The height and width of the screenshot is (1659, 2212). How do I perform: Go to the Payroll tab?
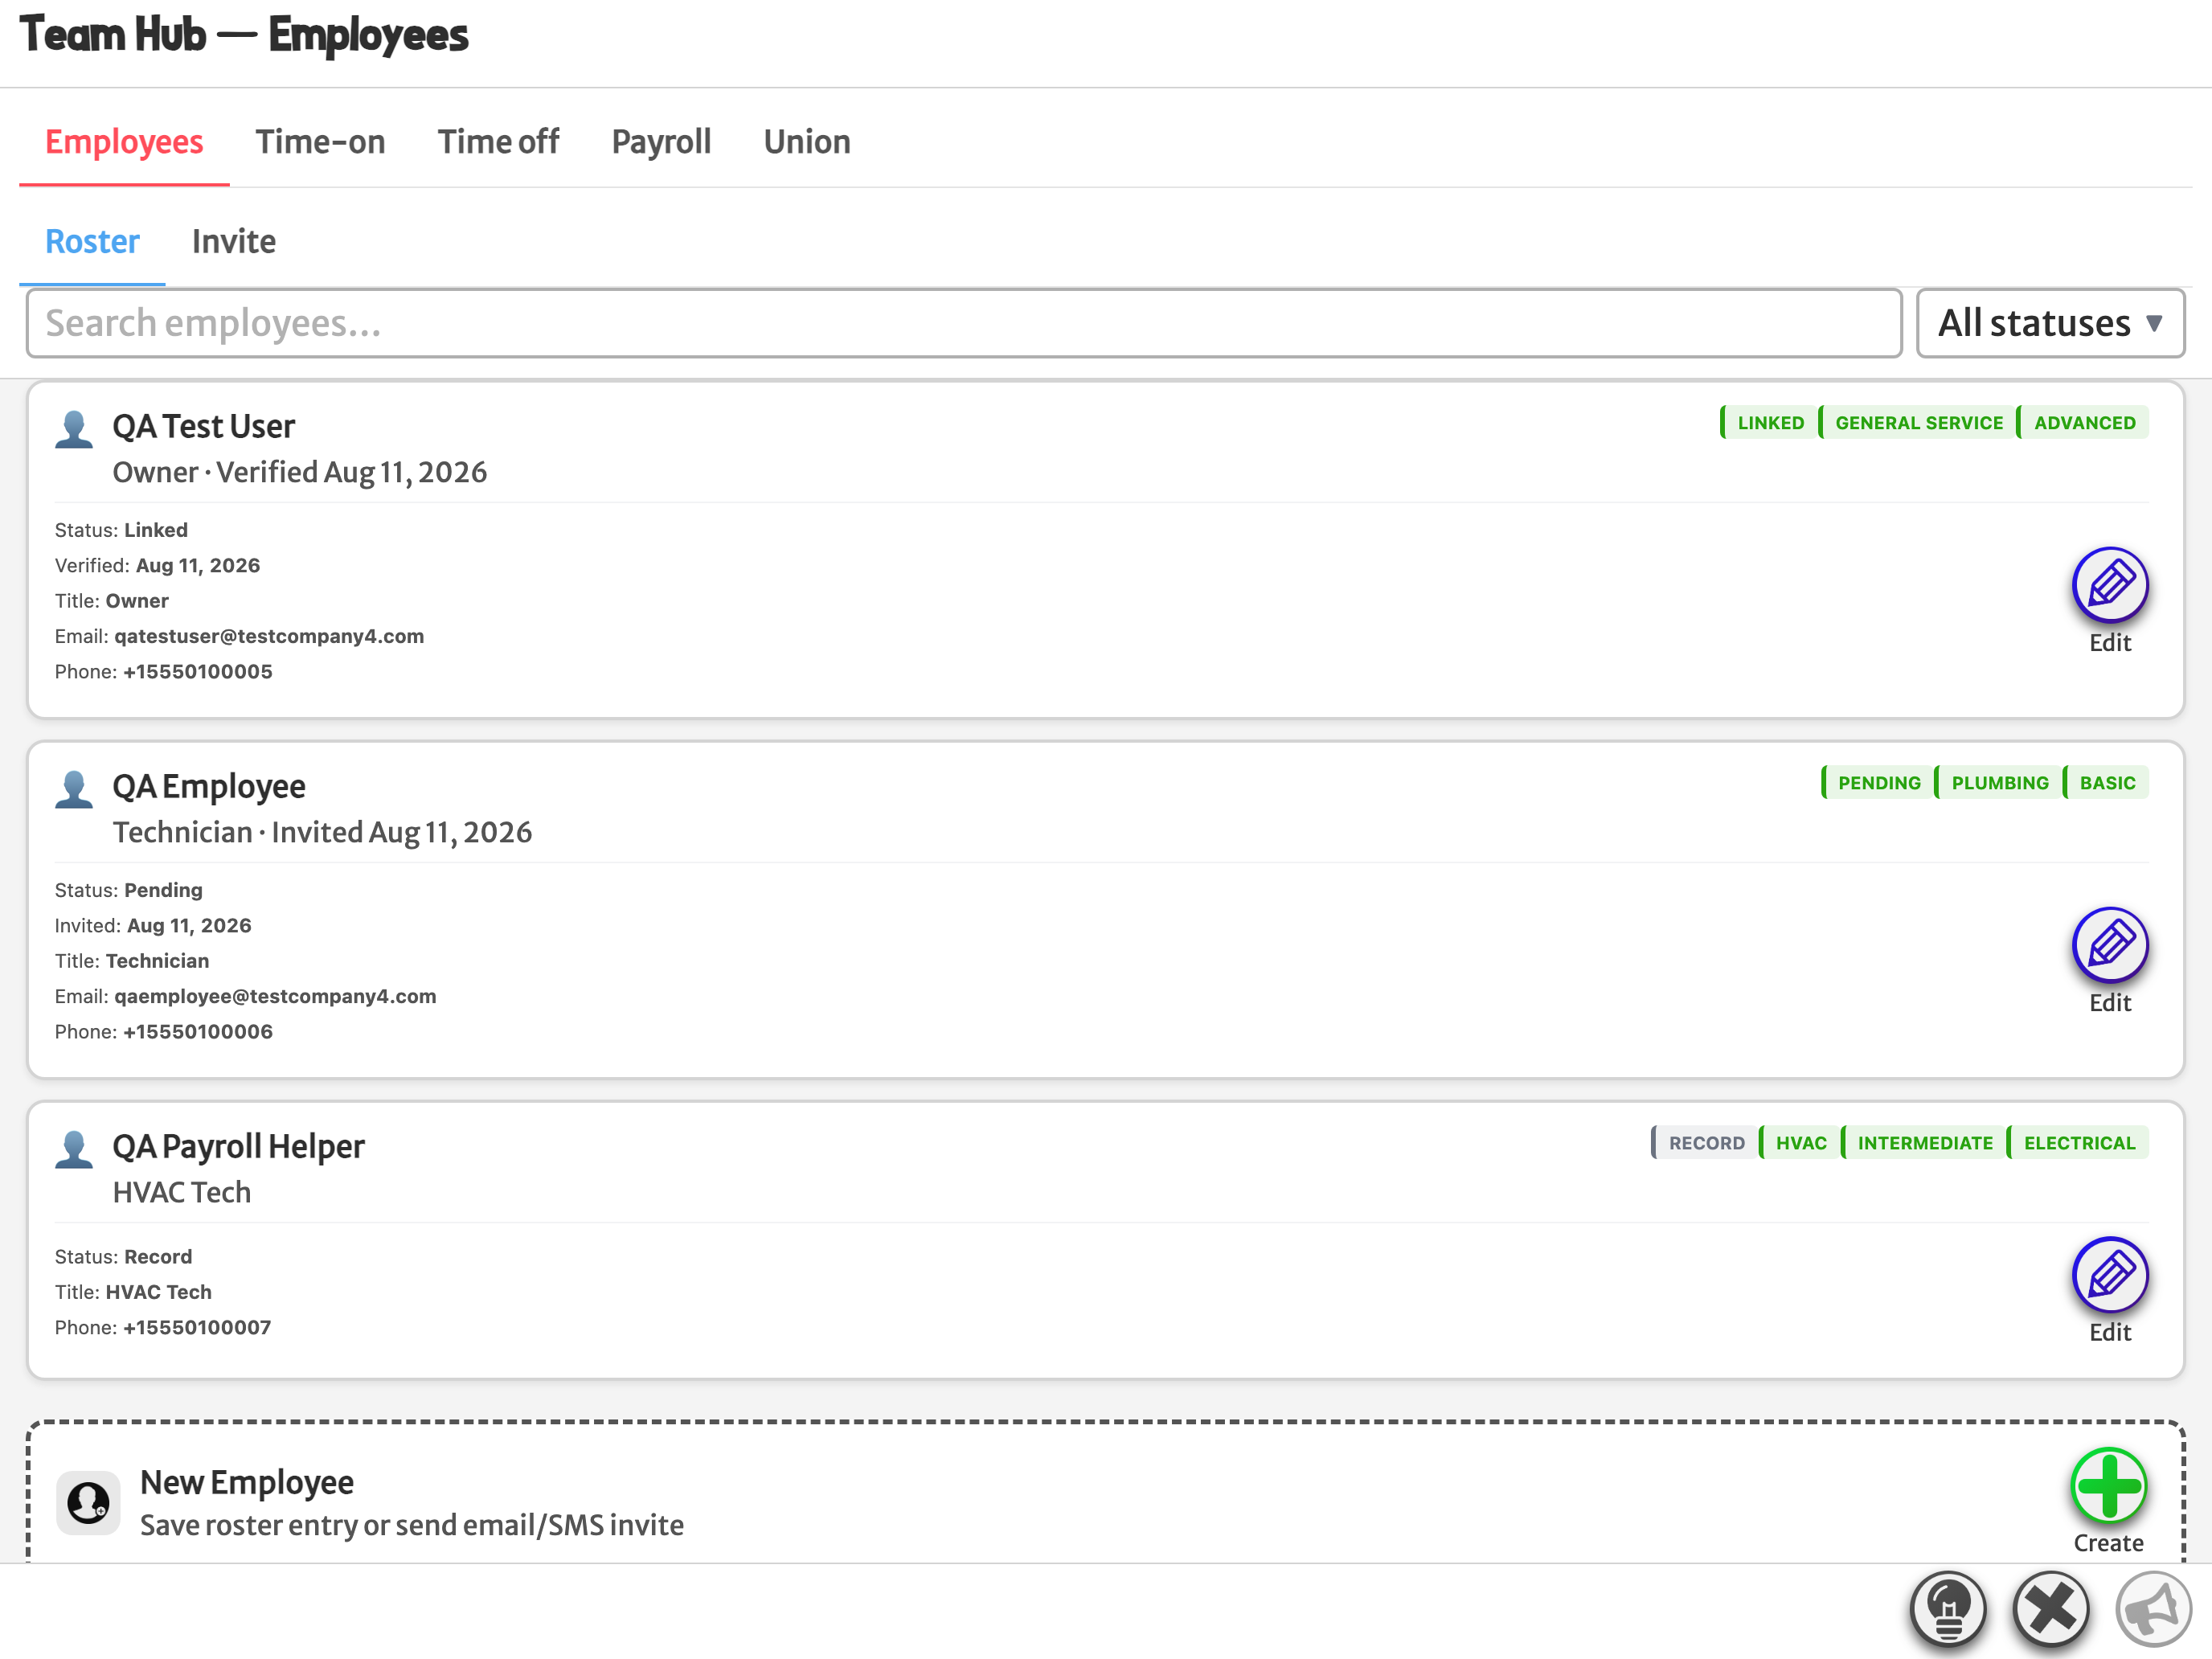(661, 142)
